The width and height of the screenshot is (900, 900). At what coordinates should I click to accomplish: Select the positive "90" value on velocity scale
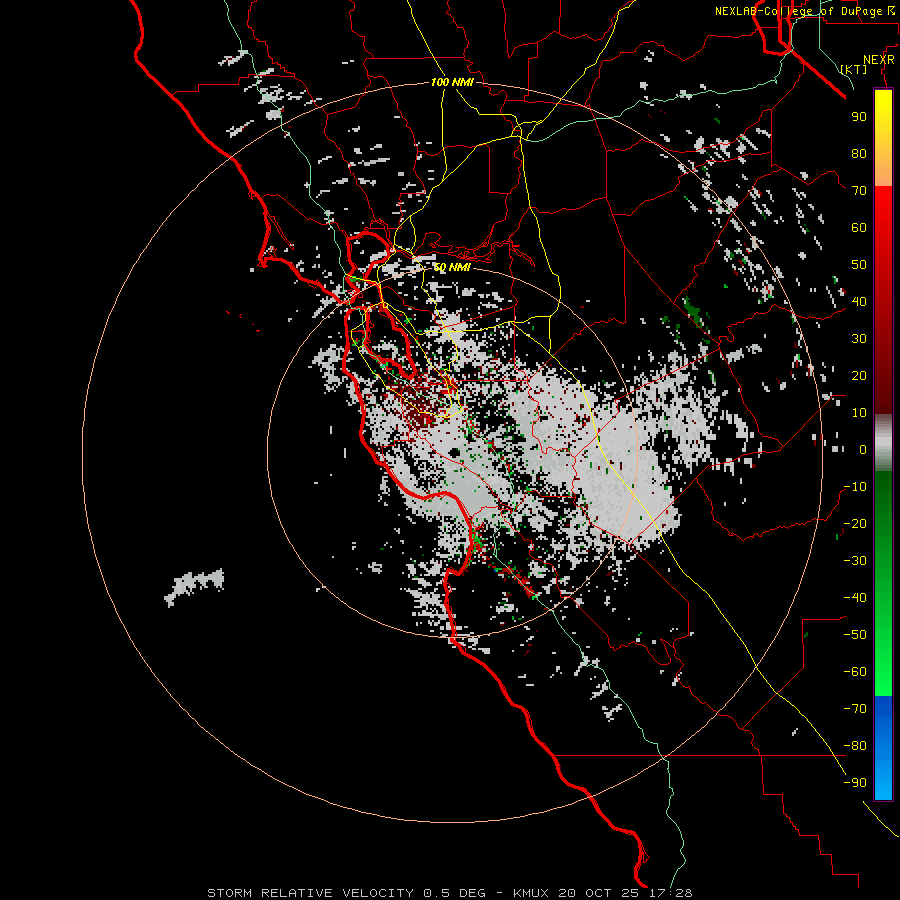tap(859, 117)
